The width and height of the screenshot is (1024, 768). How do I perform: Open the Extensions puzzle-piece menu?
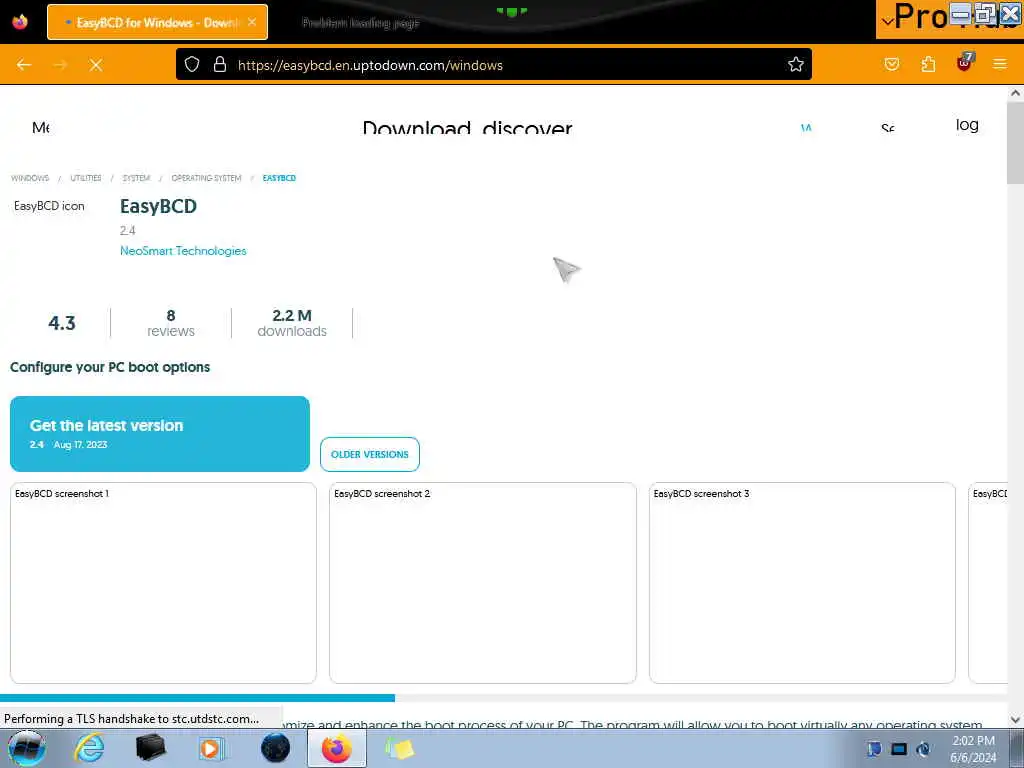click(x=928, y=64)
